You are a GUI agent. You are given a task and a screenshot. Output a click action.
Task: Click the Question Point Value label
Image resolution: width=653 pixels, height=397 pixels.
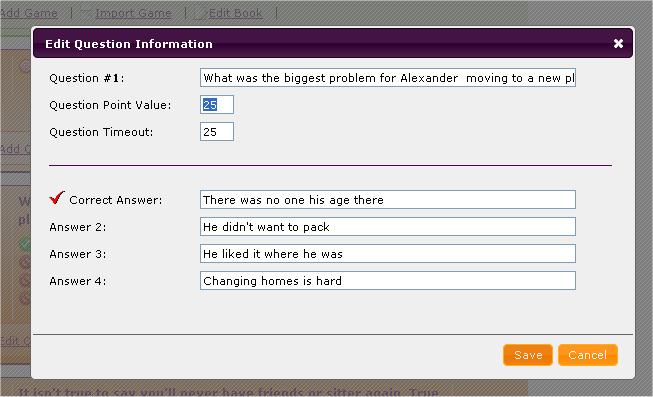tap(110, 105)
